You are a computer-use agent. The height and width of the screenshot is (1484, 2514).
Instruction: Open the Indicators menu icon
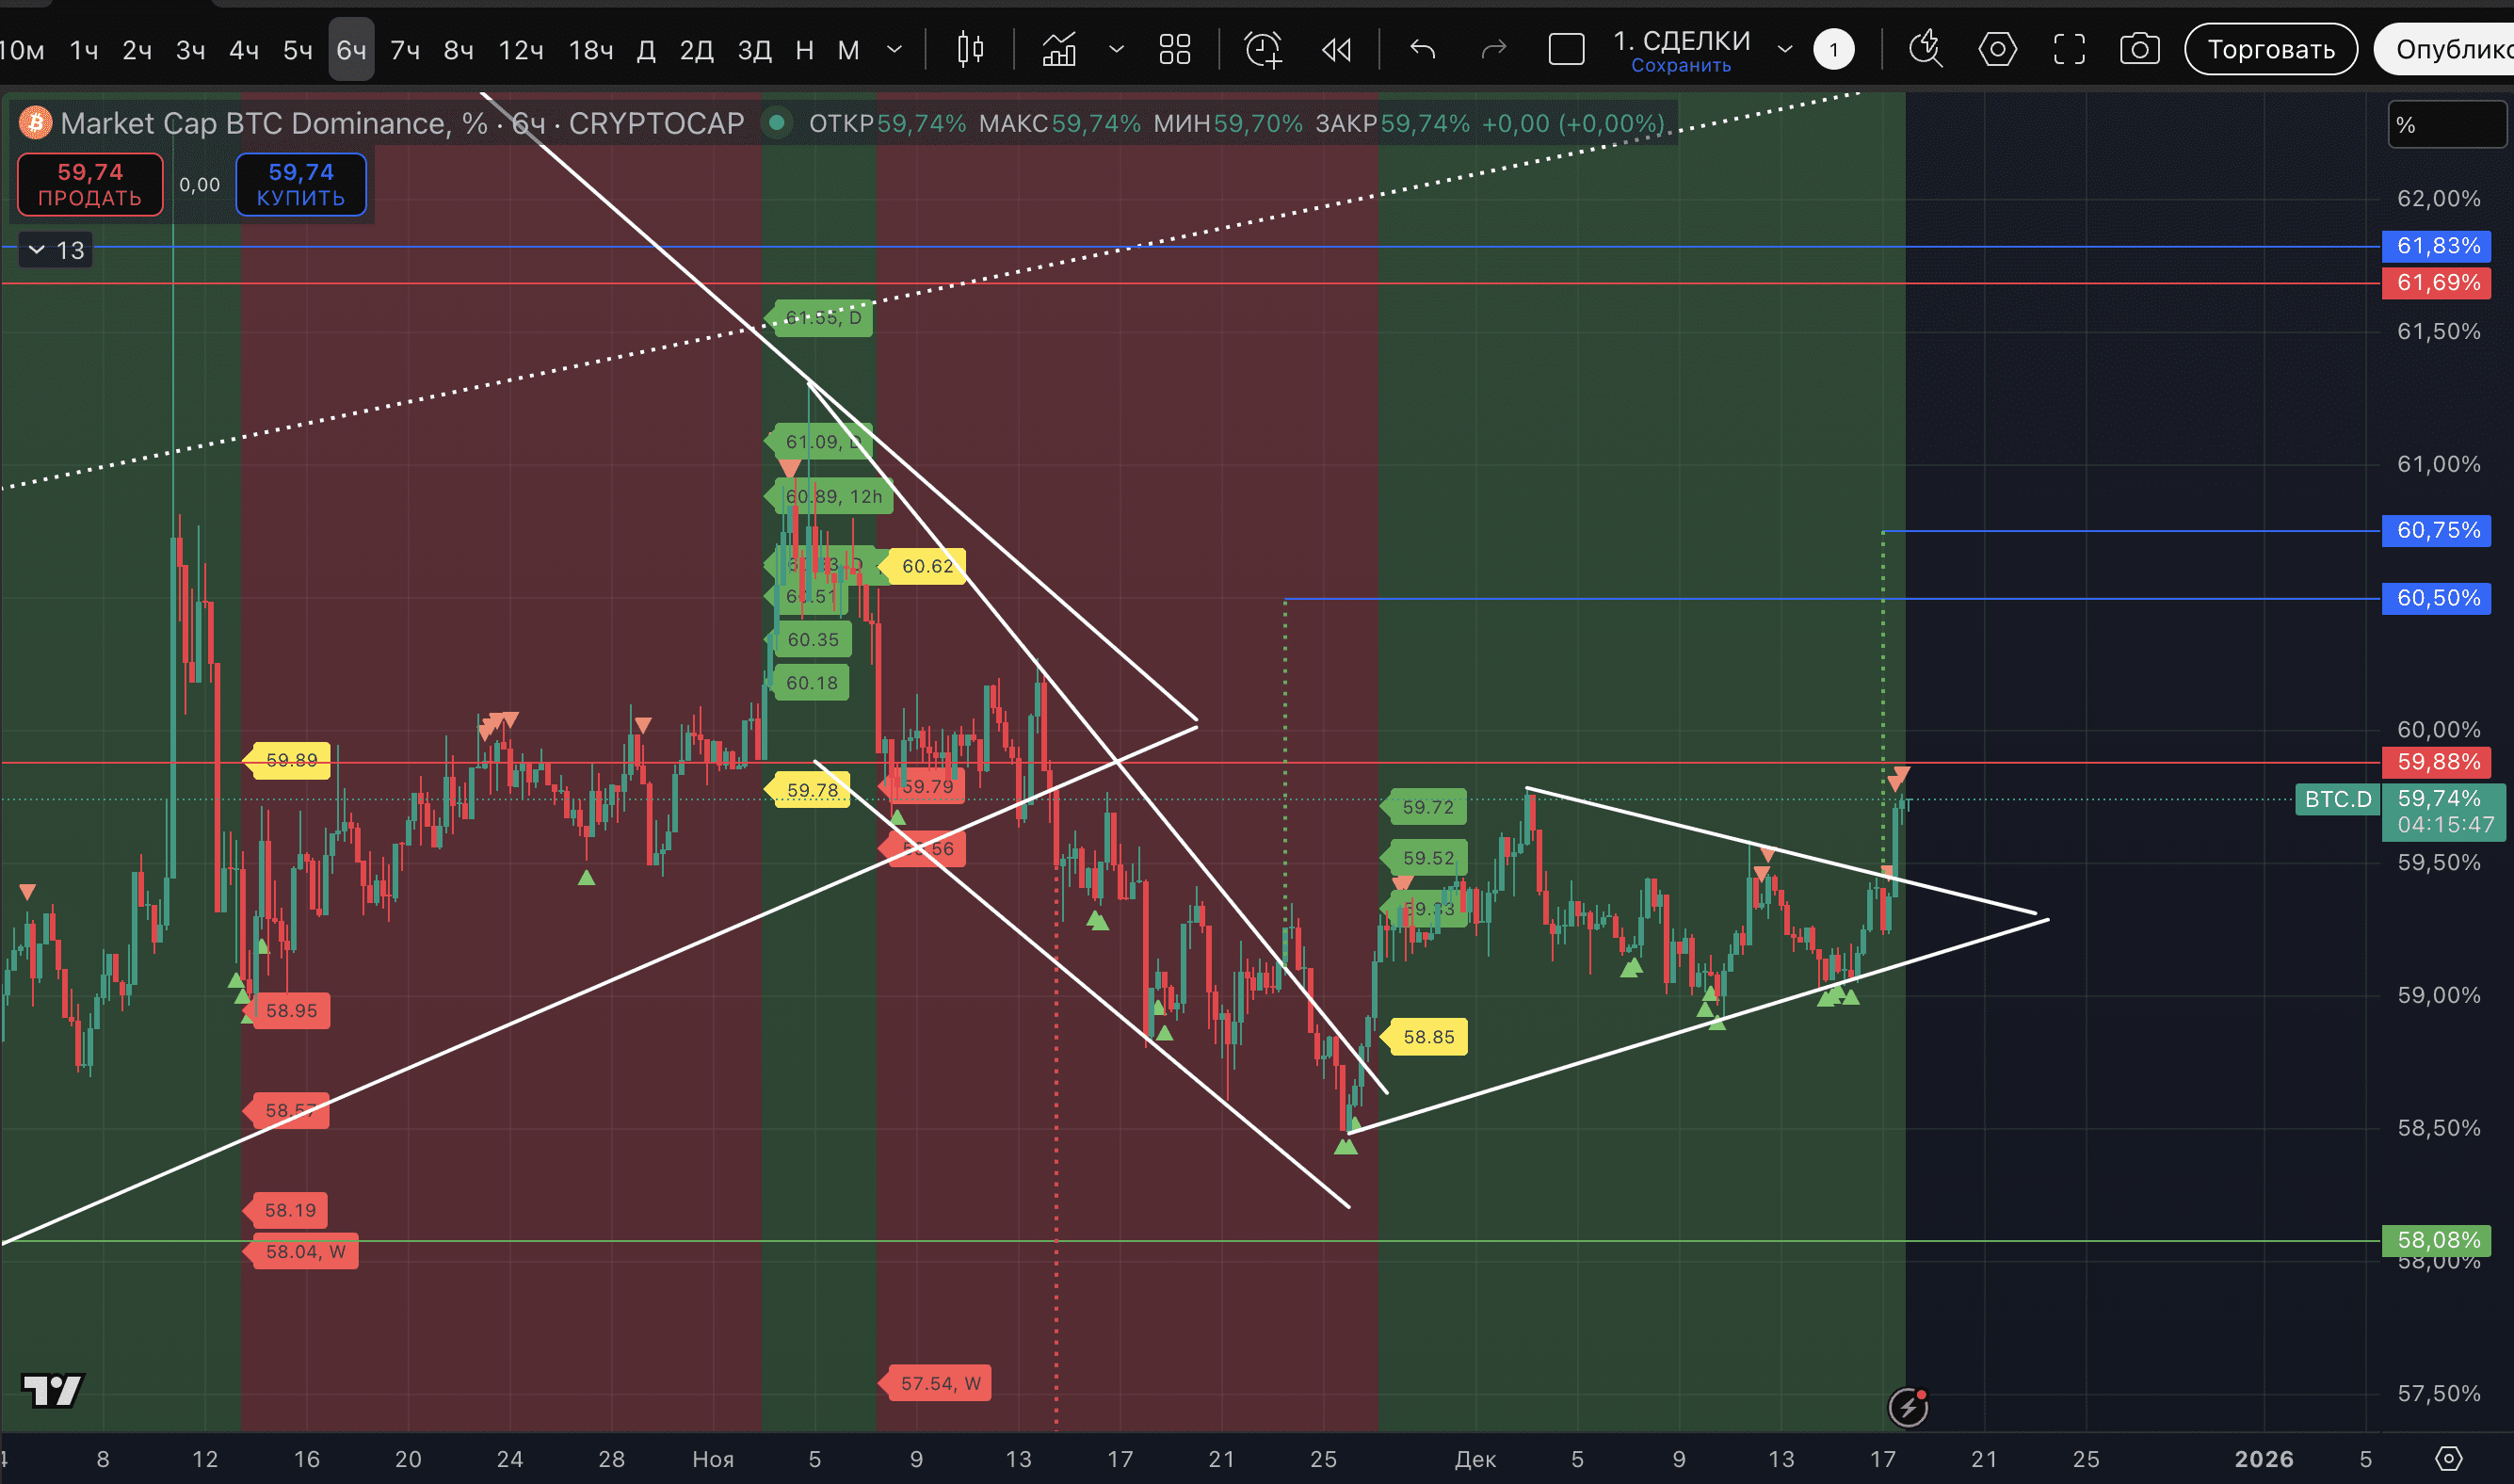tap(1059, 49)
